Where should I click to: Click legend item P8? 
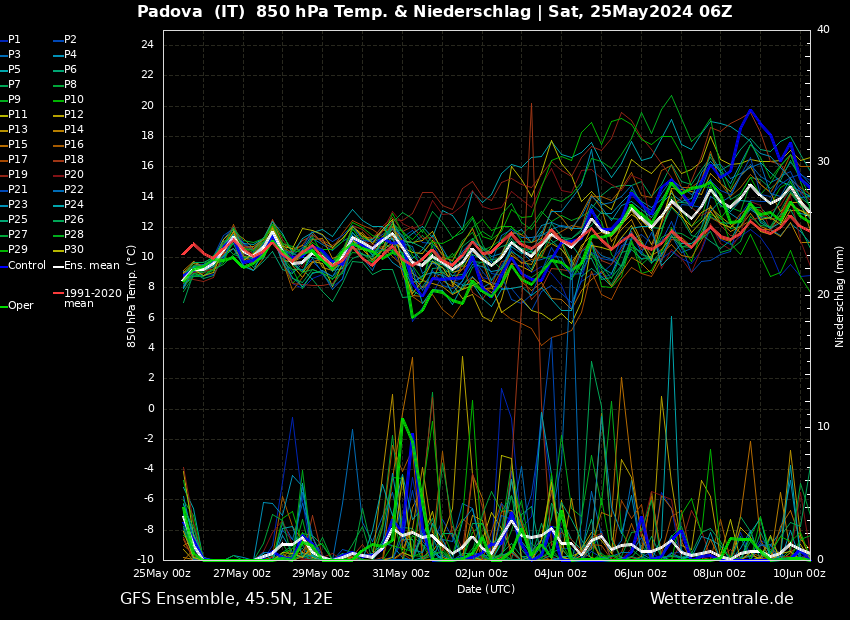70,85
